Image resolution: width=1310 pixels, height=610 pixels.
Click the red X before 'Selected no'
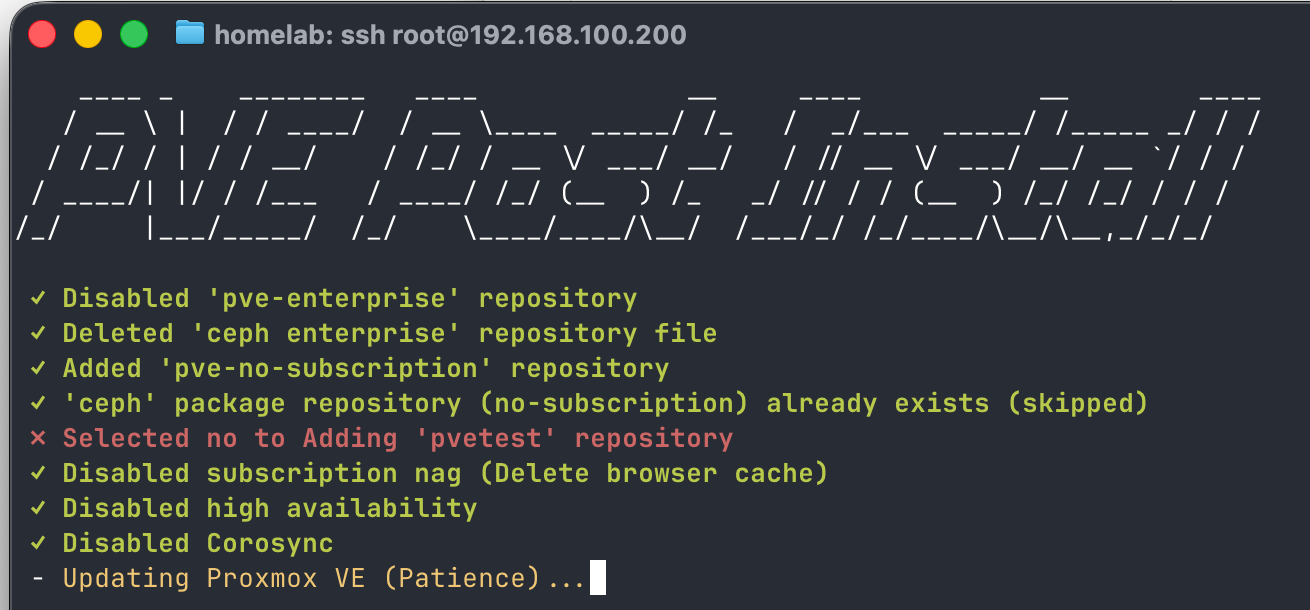click(x=38, y=438)
